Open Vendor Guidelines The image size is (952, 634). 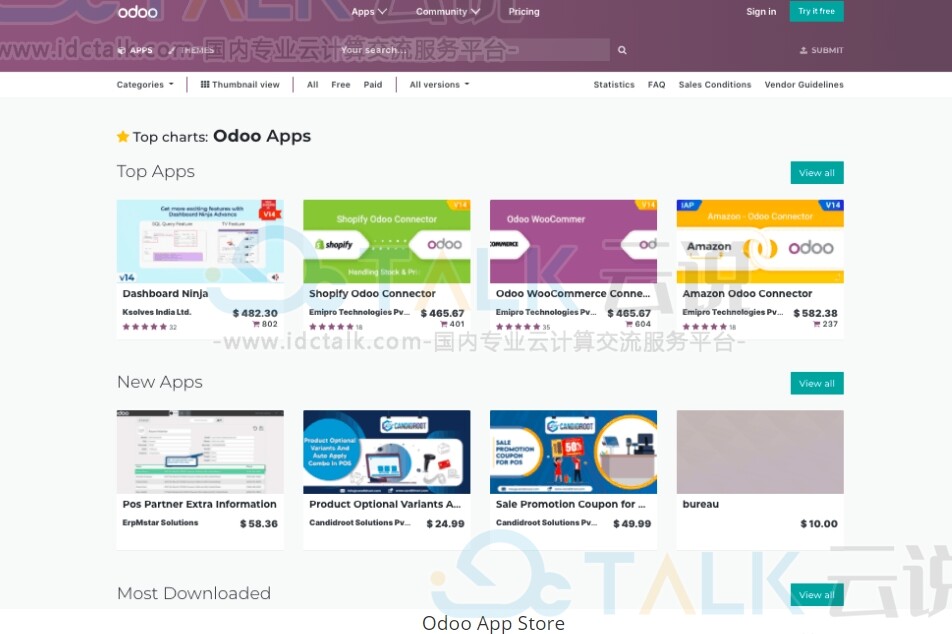[x=804, y=84]
